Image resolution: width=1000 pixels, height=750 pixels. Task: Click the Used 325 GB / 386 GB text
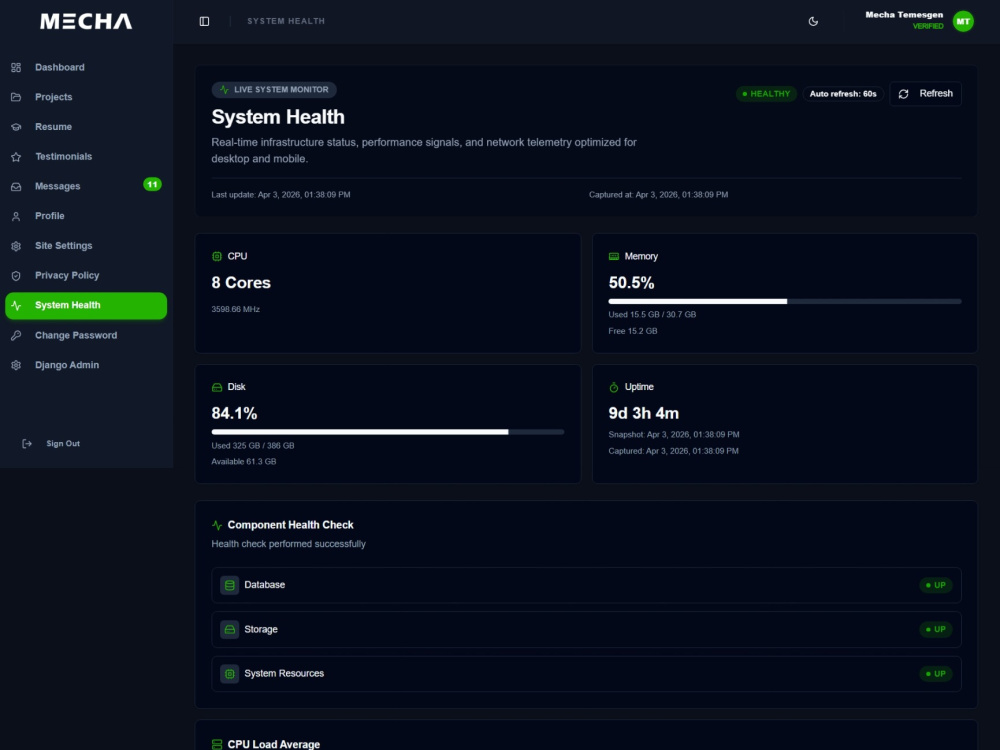(x=253, y=446)
